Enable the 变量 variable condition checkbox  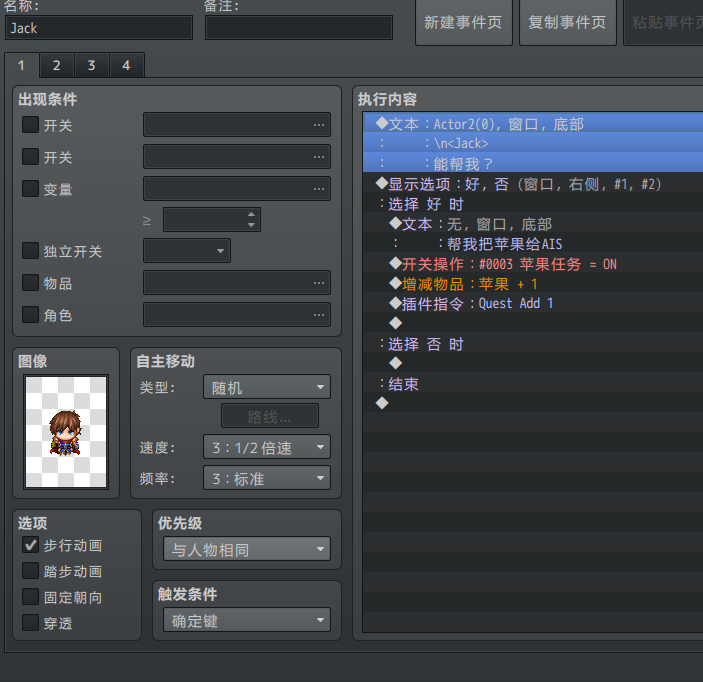(30, 189)
